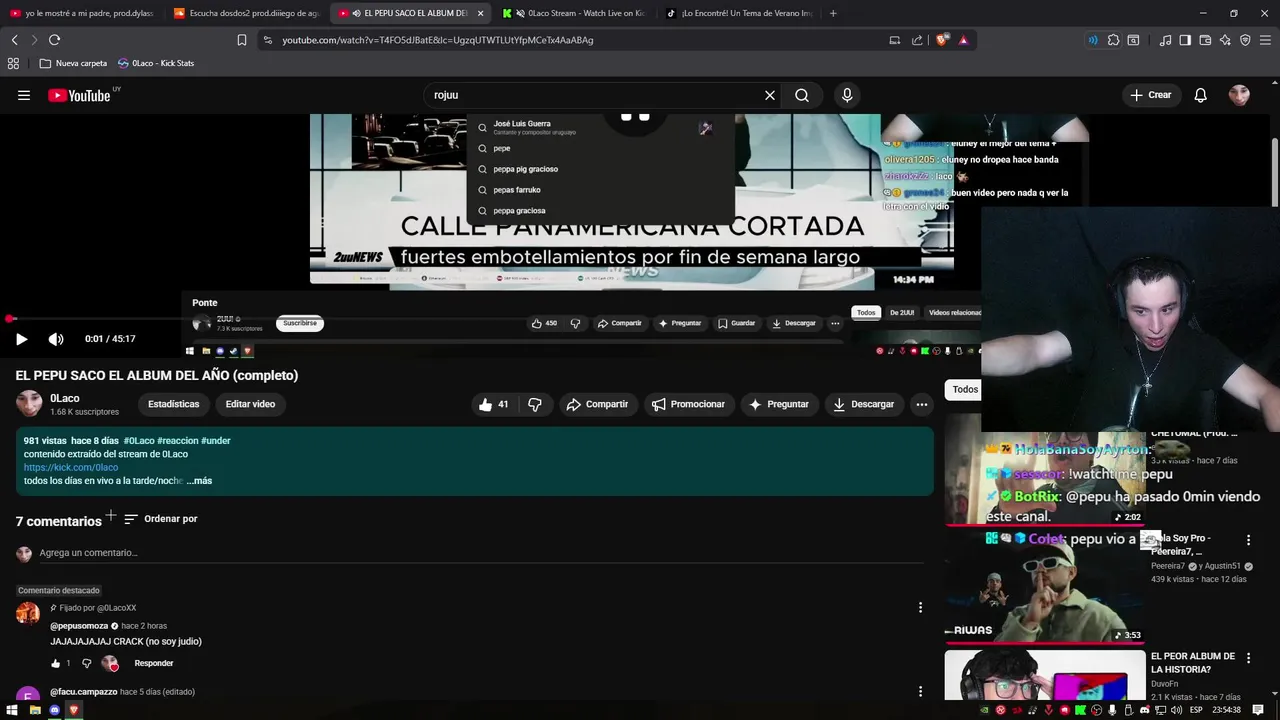Expand description with ...más

click(x=199, y=481)
